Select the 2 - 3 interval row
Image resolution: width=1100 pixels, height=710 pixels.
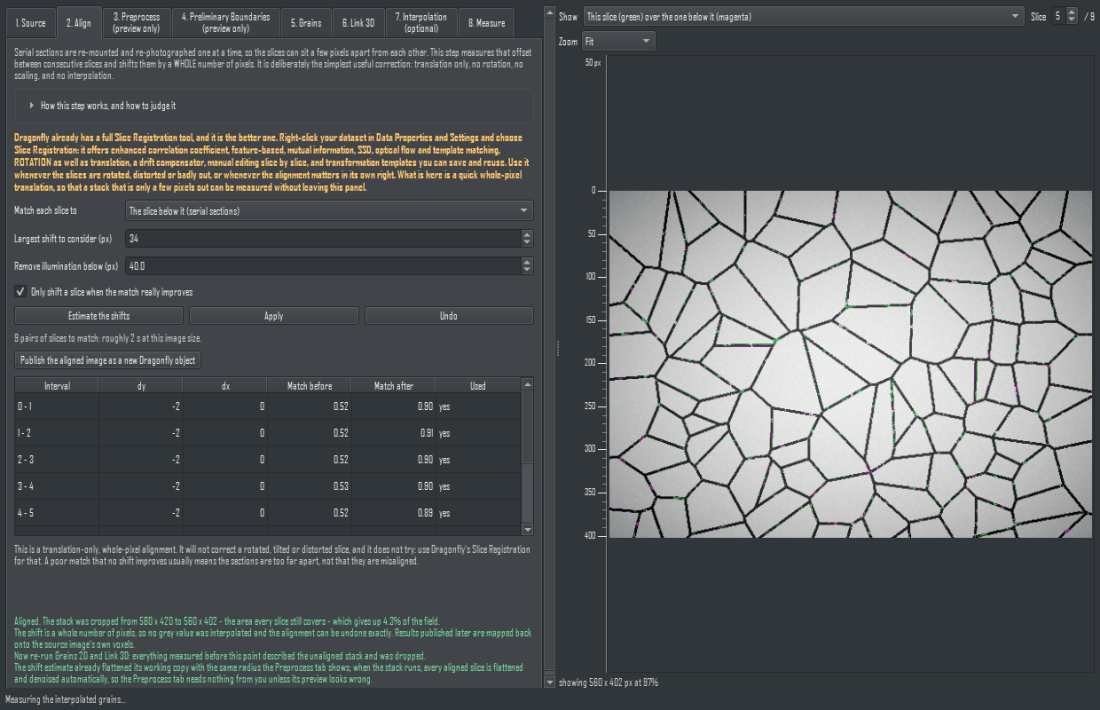coord(267,460)
